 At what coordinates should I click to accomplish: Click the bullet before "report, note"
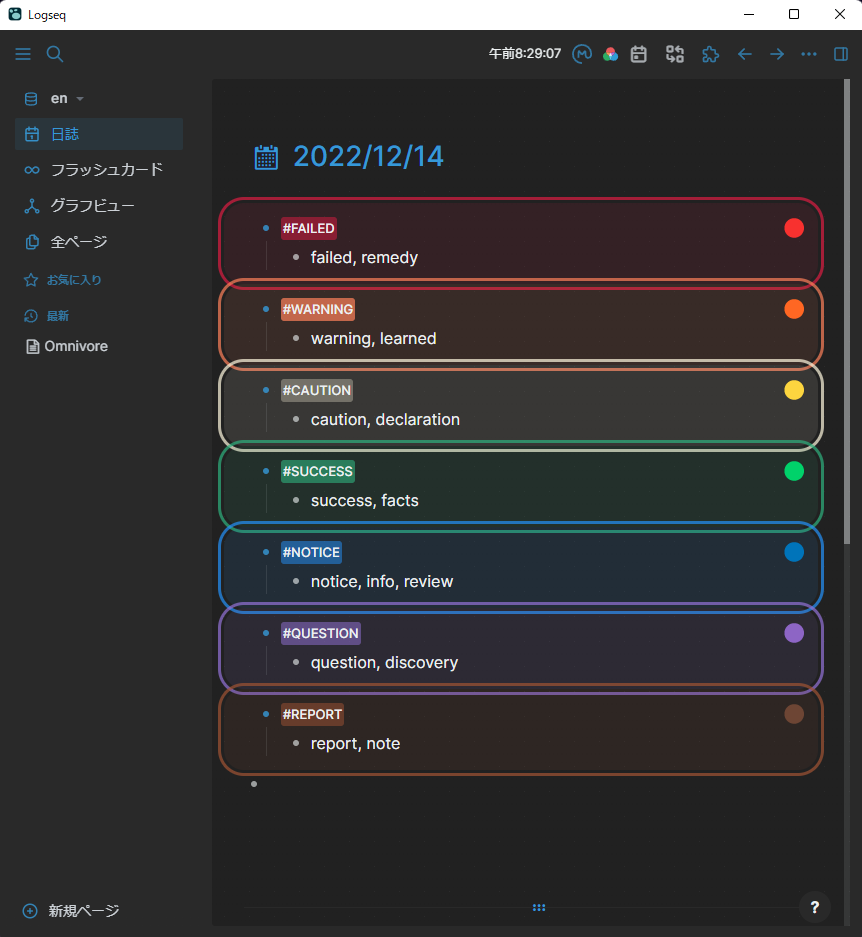click(296, 743)
